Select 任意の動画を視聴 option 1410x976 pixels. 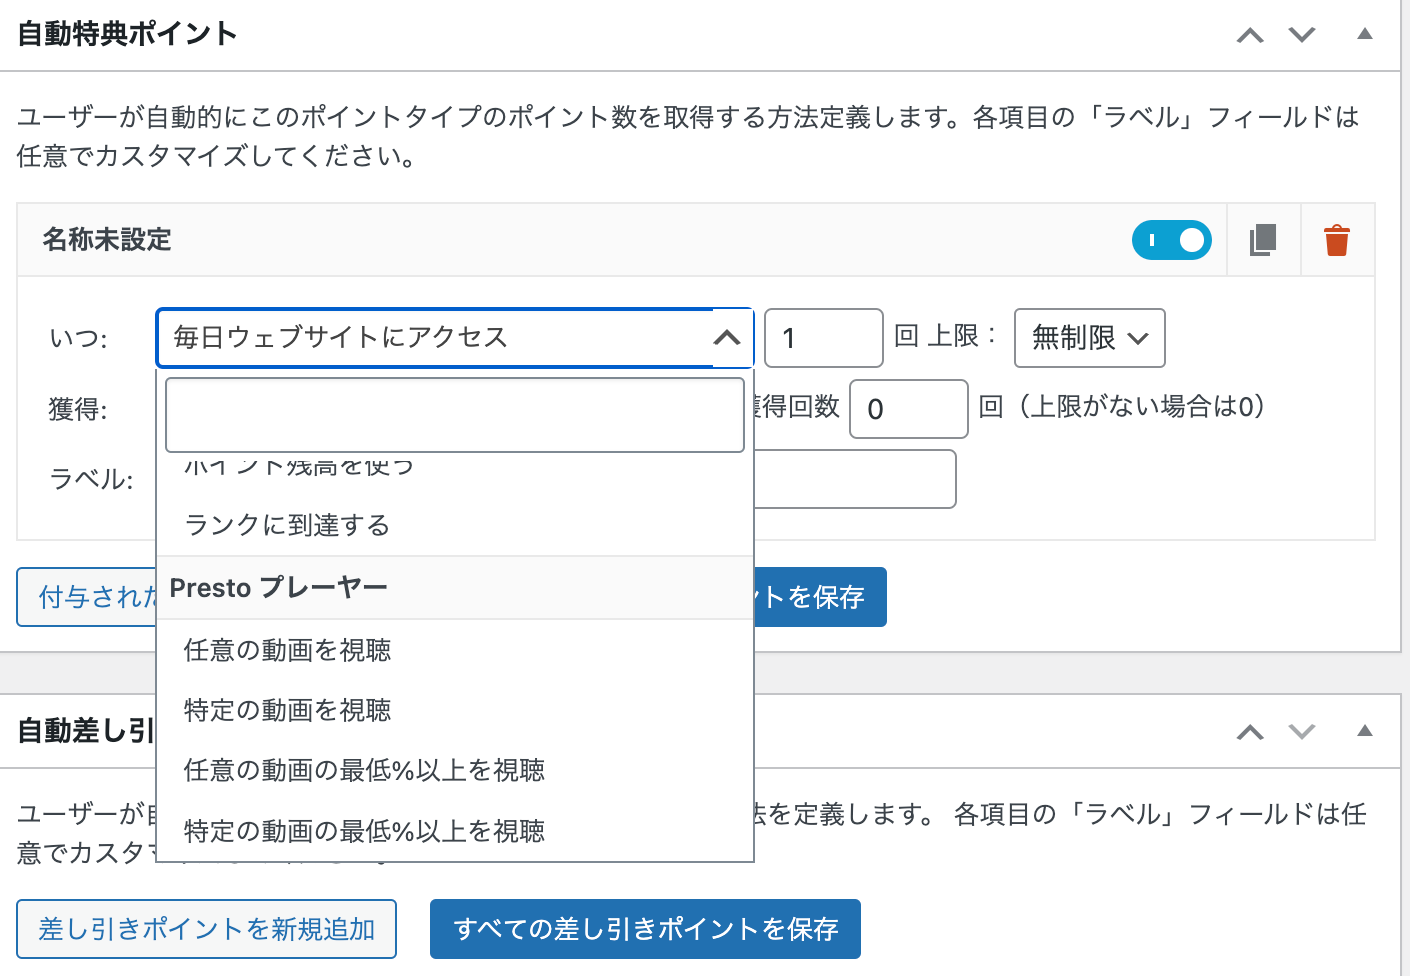(x=455, y=650)
